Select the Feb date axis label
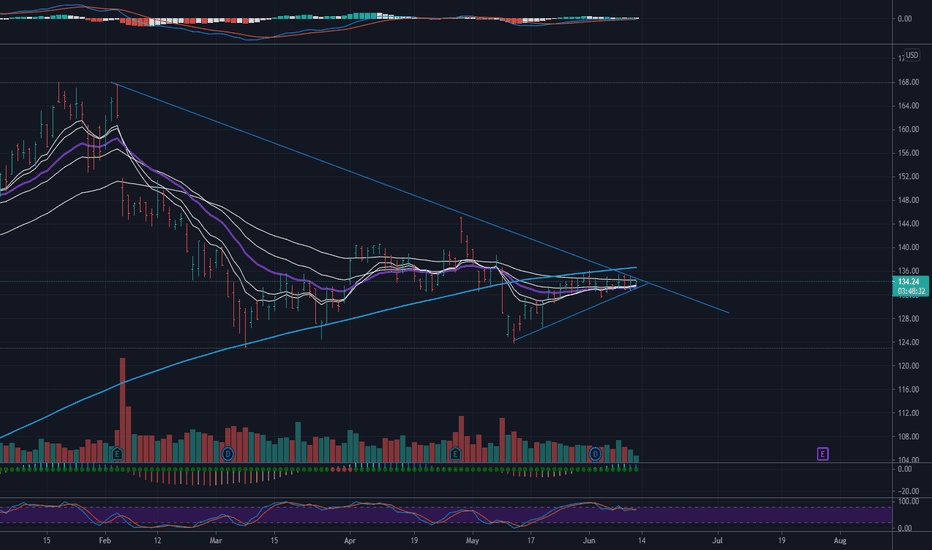This screenshot has width=932, height=550. coord(105,540)
